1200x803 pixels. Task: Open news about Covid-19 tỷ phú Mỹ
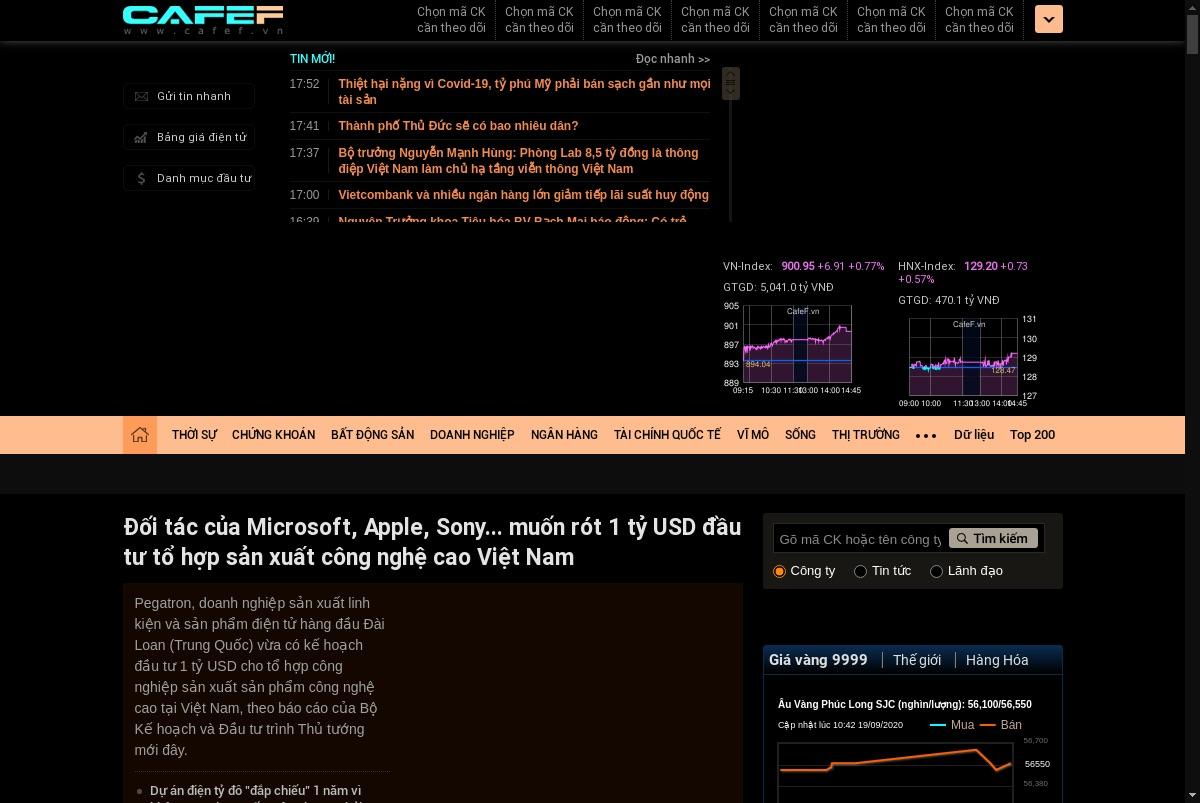coord(524,92)
